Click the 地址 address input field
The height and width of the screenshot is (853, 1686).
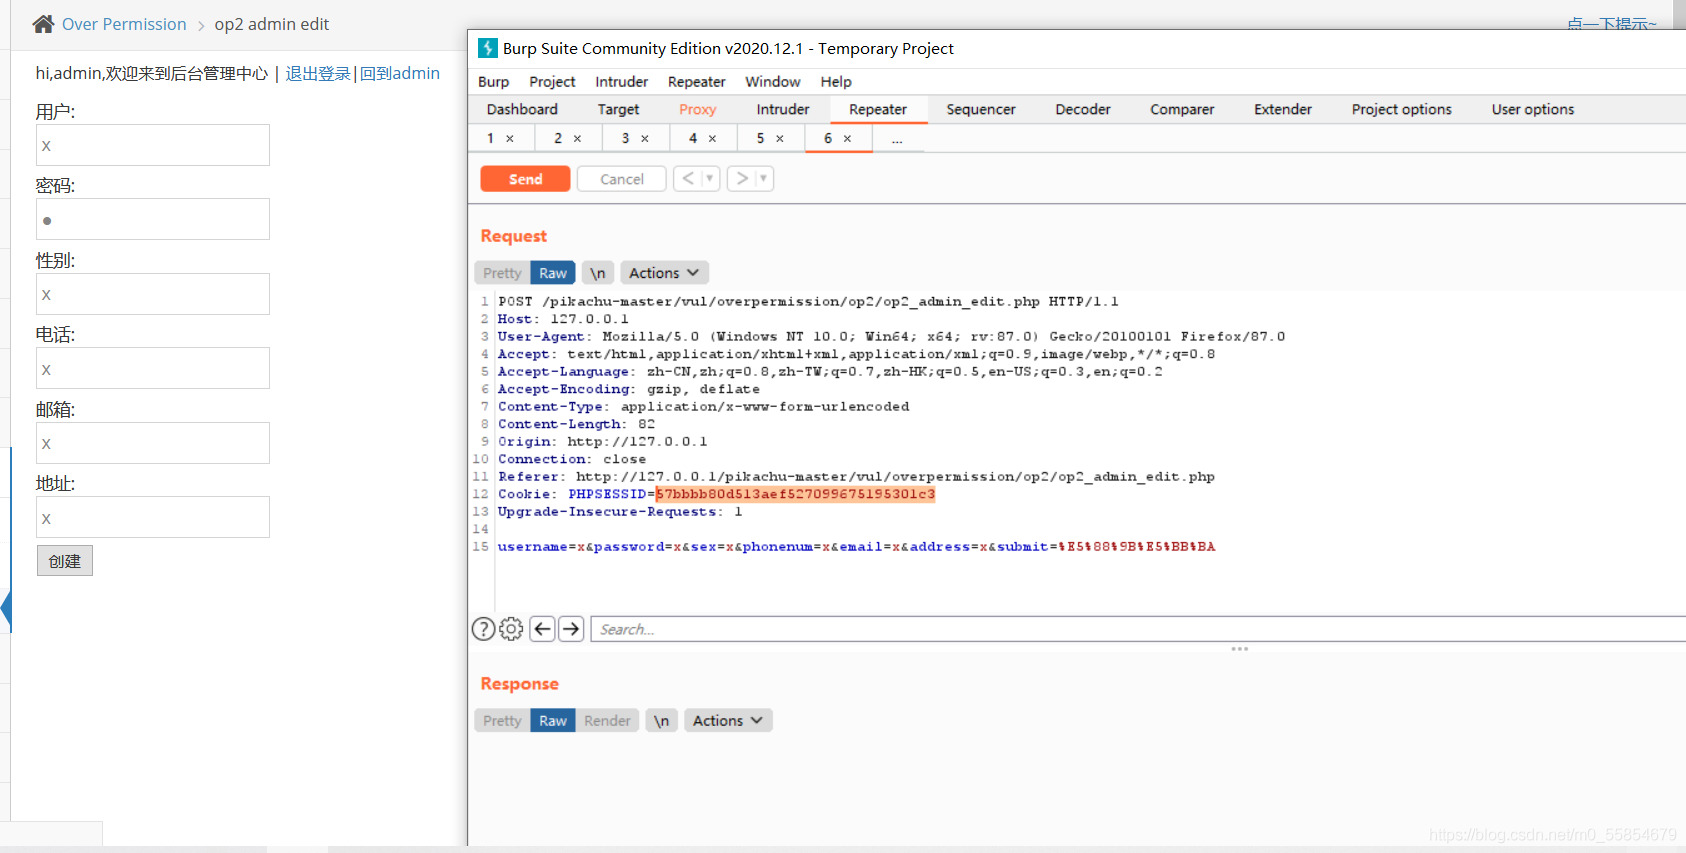pyautogui.click(x=153, y=517)
